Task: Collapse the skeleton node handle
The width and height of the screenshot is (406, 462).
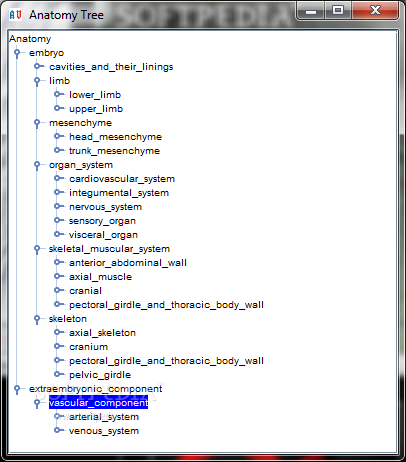Action: click(37, 319)
